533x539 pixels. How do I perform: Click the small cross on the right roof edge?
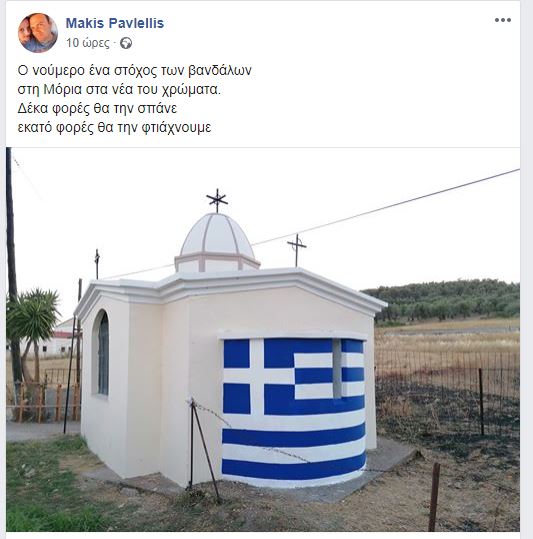click(x=297, y=250)
